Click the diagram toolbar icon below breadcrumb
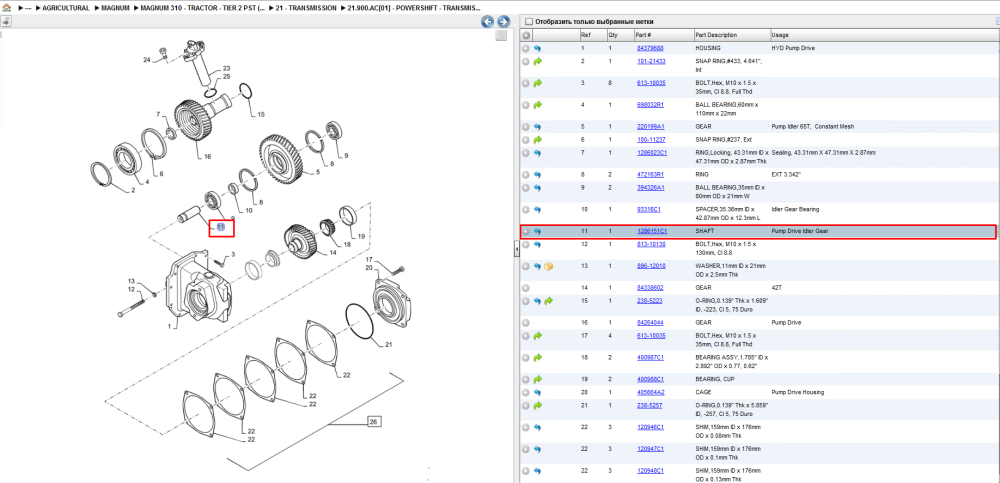This screenshot has height=483, width=1000. coord(6,21)
